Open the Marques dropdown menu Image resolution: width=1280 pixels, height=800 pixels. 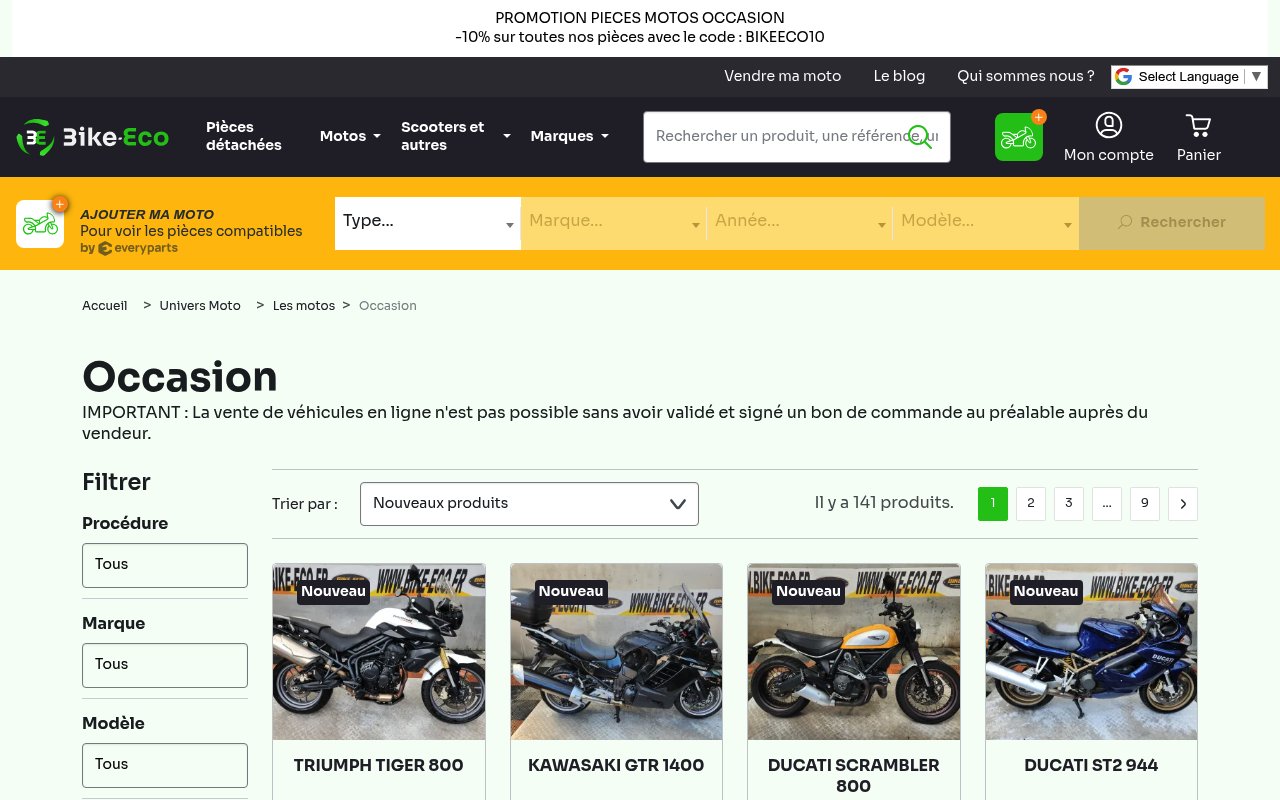(x=570, y=136)
